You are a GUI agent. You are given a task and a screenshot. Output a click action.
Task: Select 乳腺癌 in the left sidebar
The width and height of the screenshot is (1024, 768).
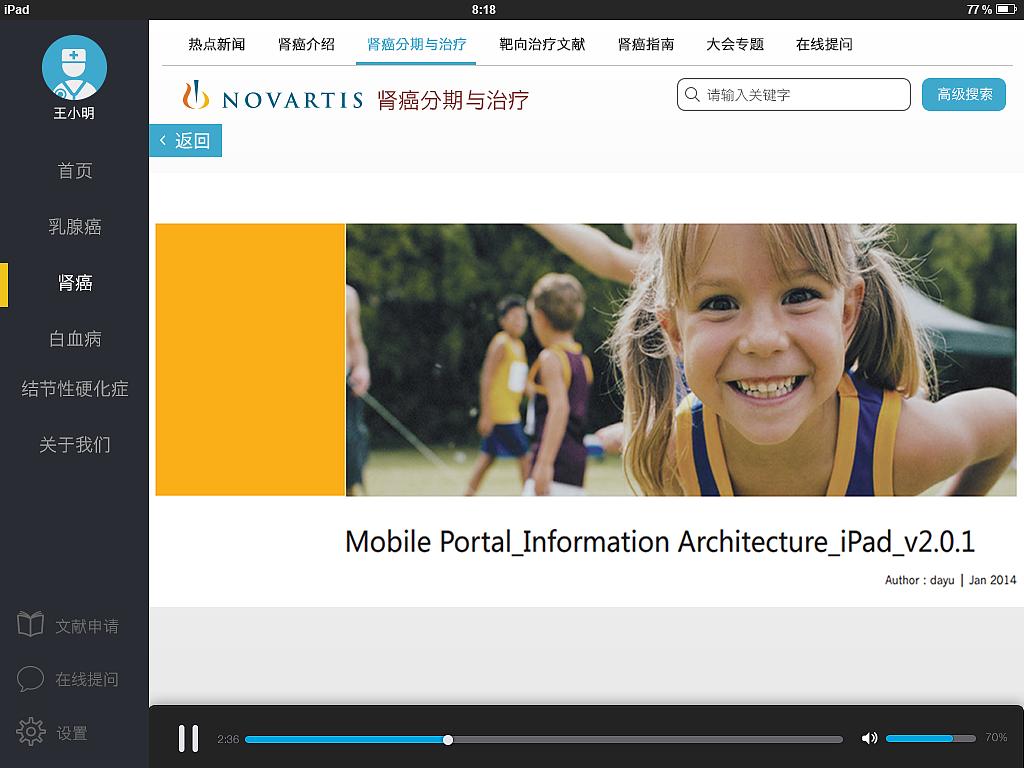pos(74,227)
